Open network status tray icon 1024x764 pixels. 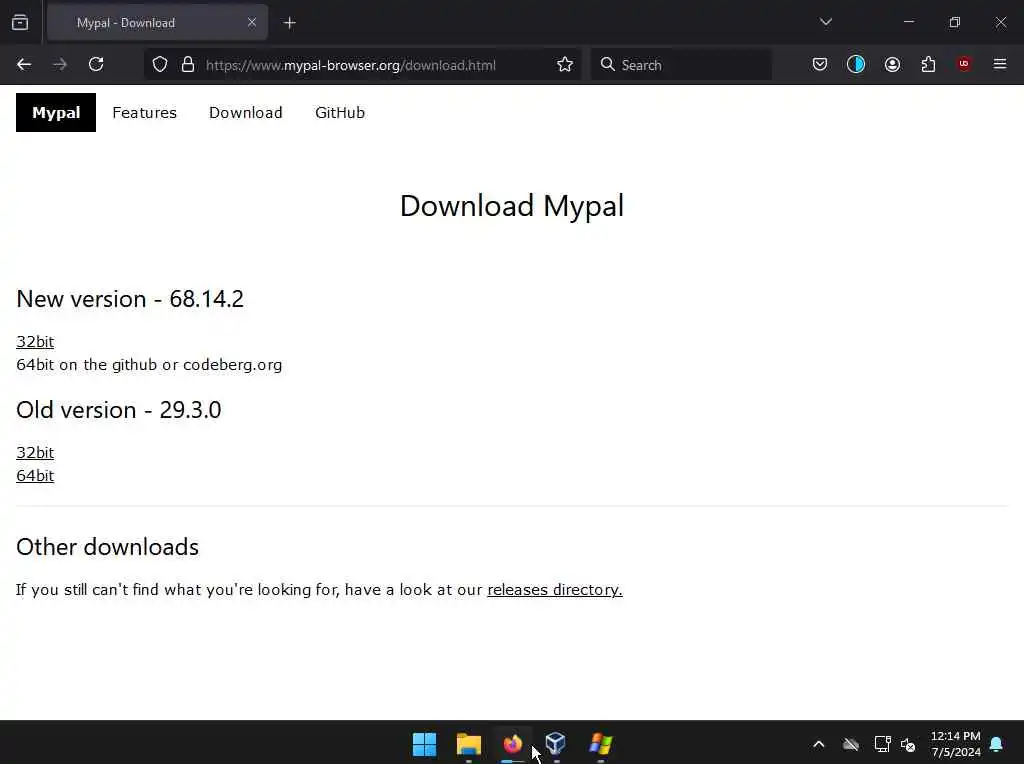point(882,744)
